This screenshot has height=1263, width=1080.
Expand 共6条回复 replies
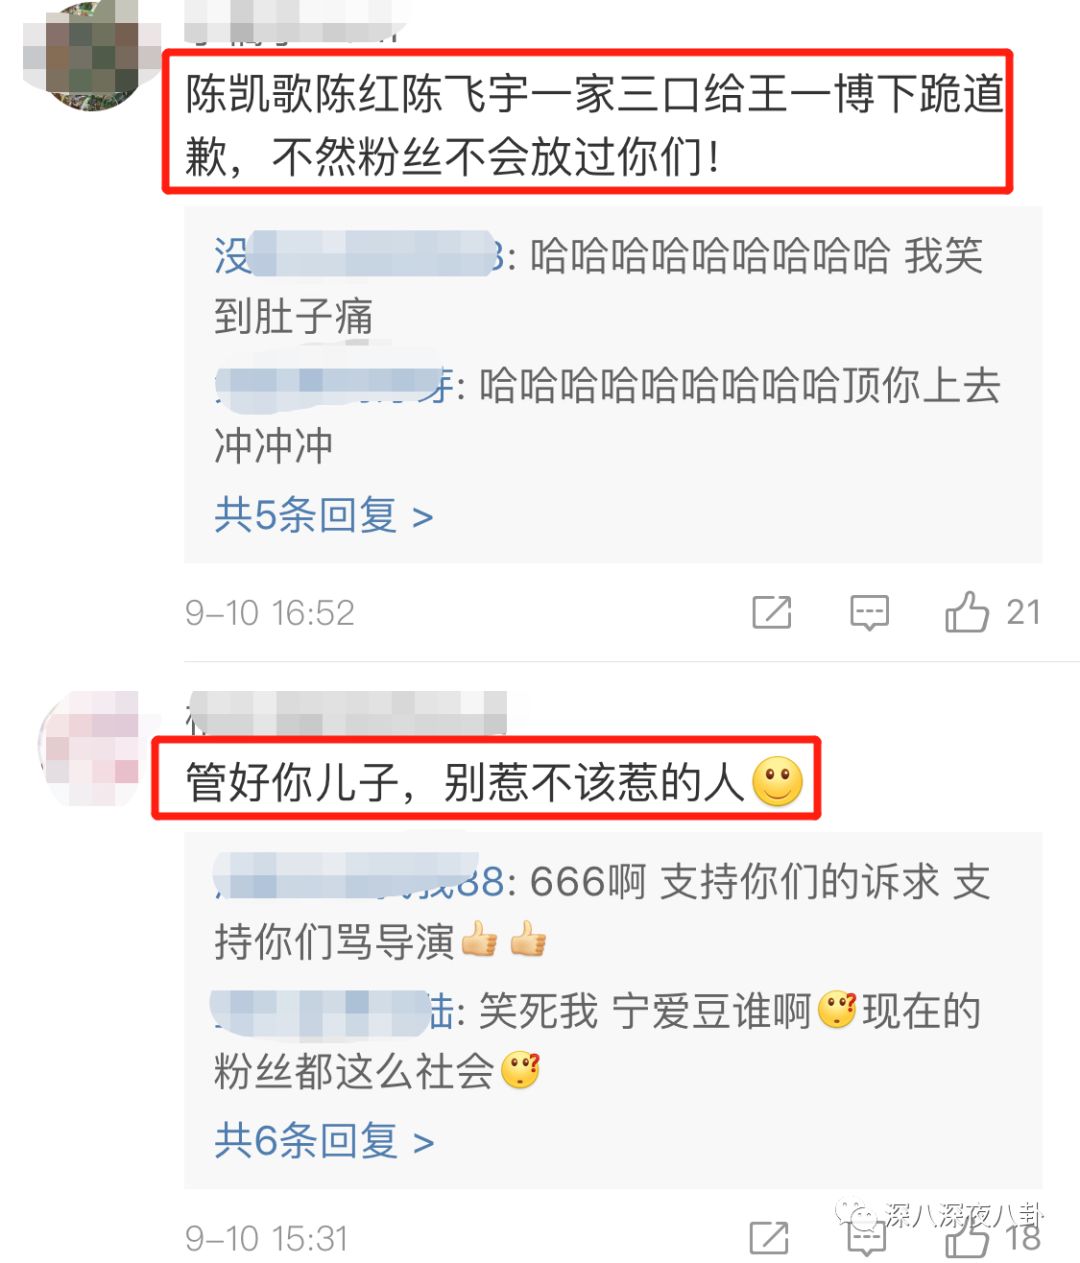[323, 1140]
